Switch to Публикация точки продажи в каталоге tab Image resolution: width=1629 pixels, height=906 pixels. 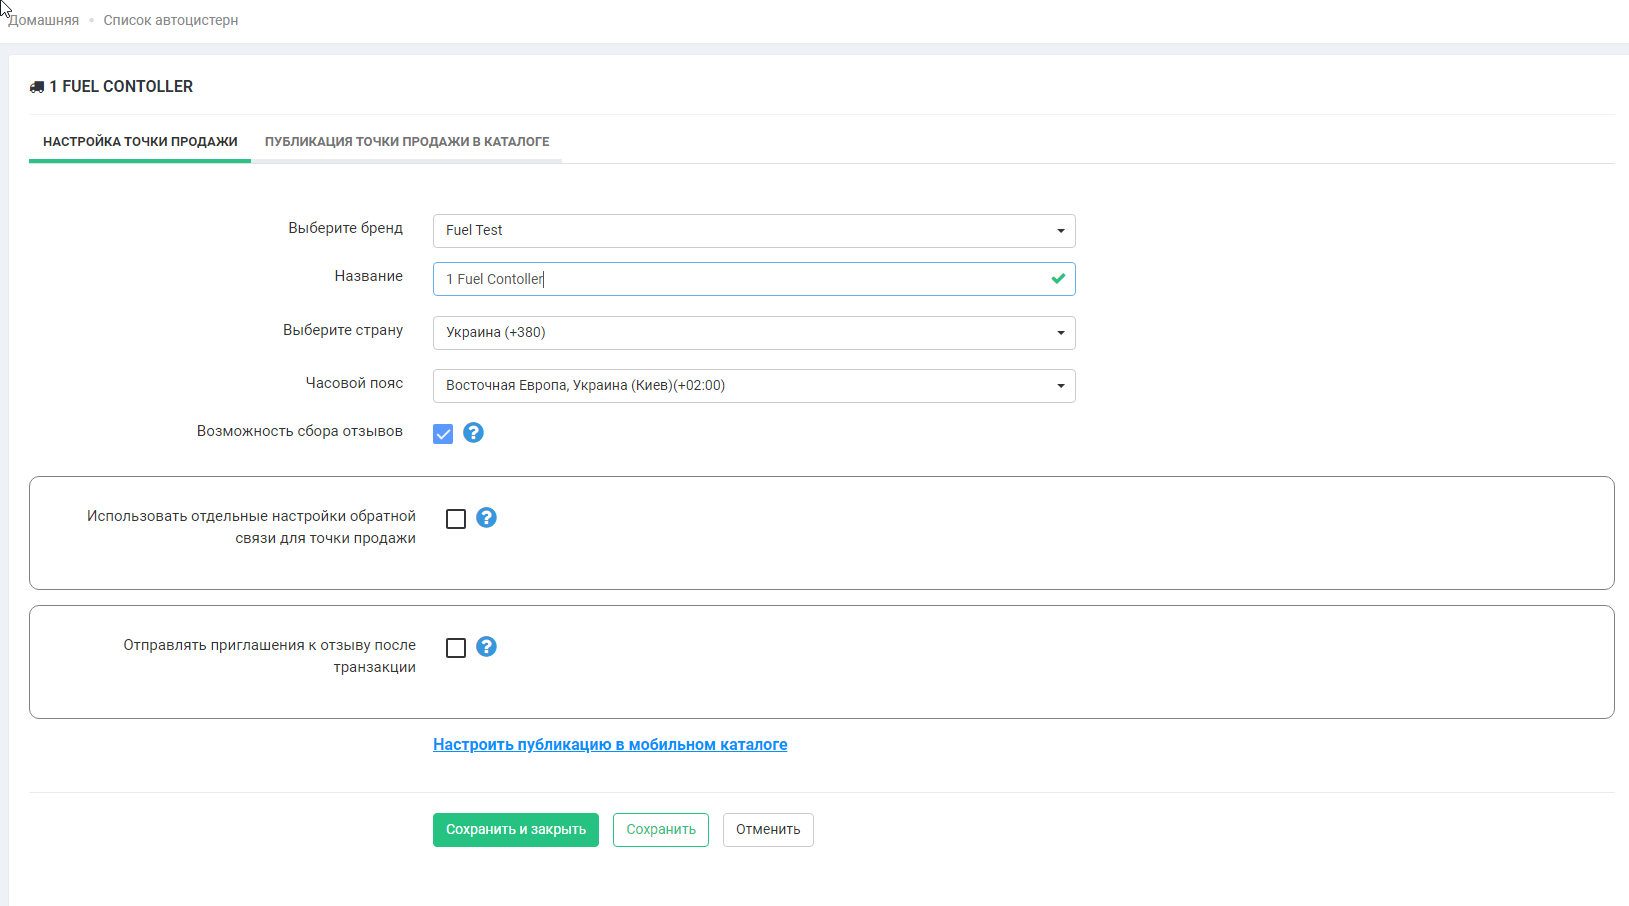coord(406,142)
